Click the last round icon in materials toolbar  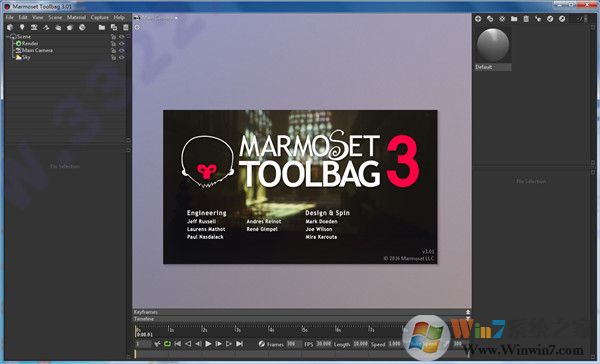[x=562, y=18]
